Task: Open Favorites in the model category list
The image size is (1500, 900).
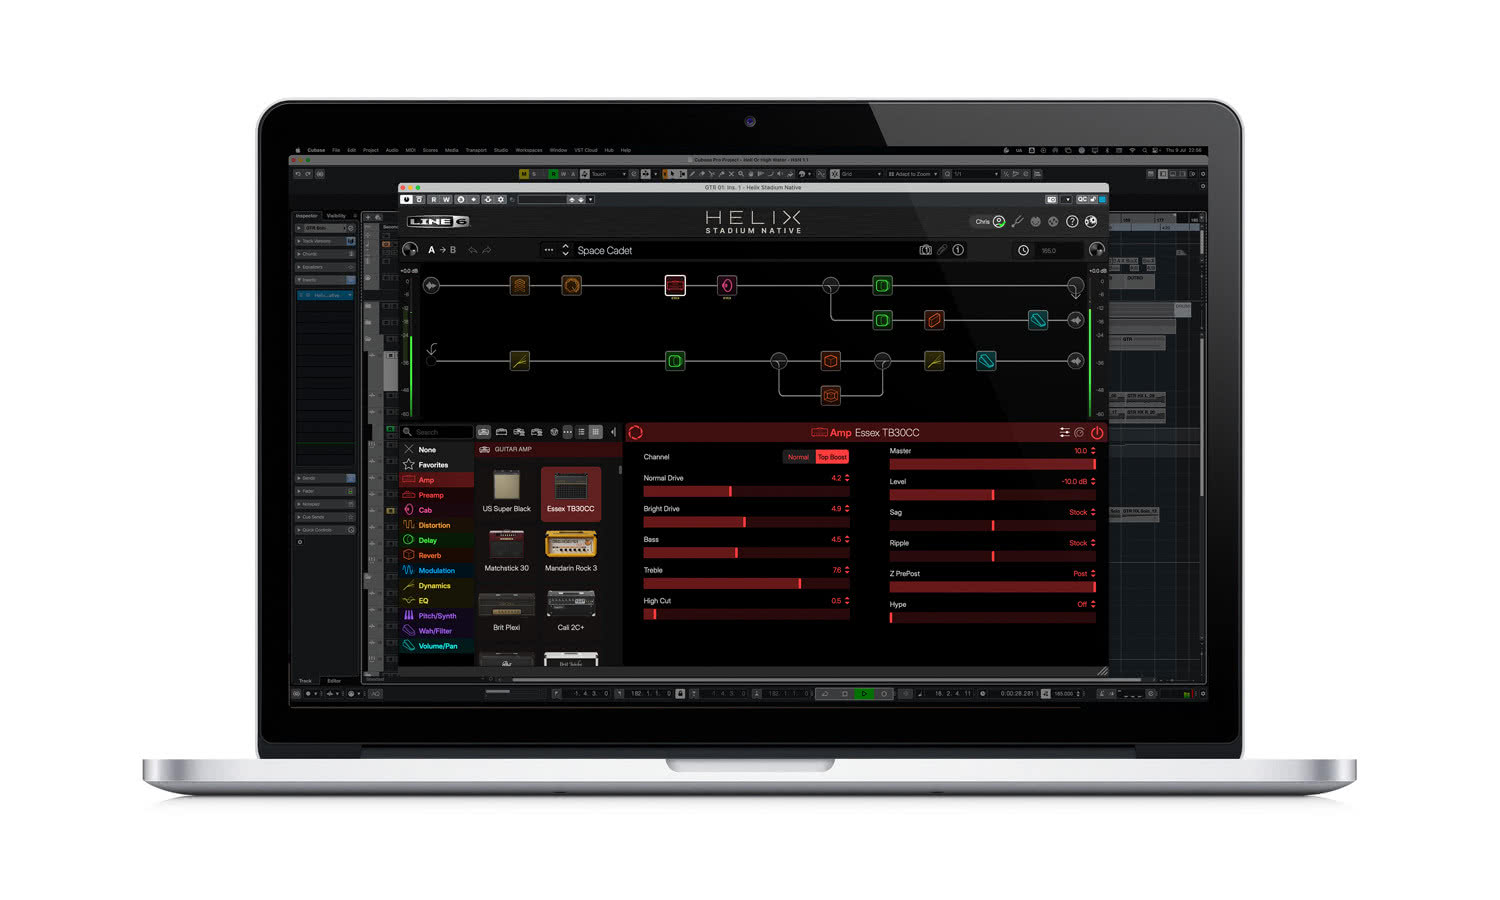Action: [x=436, y=465]
